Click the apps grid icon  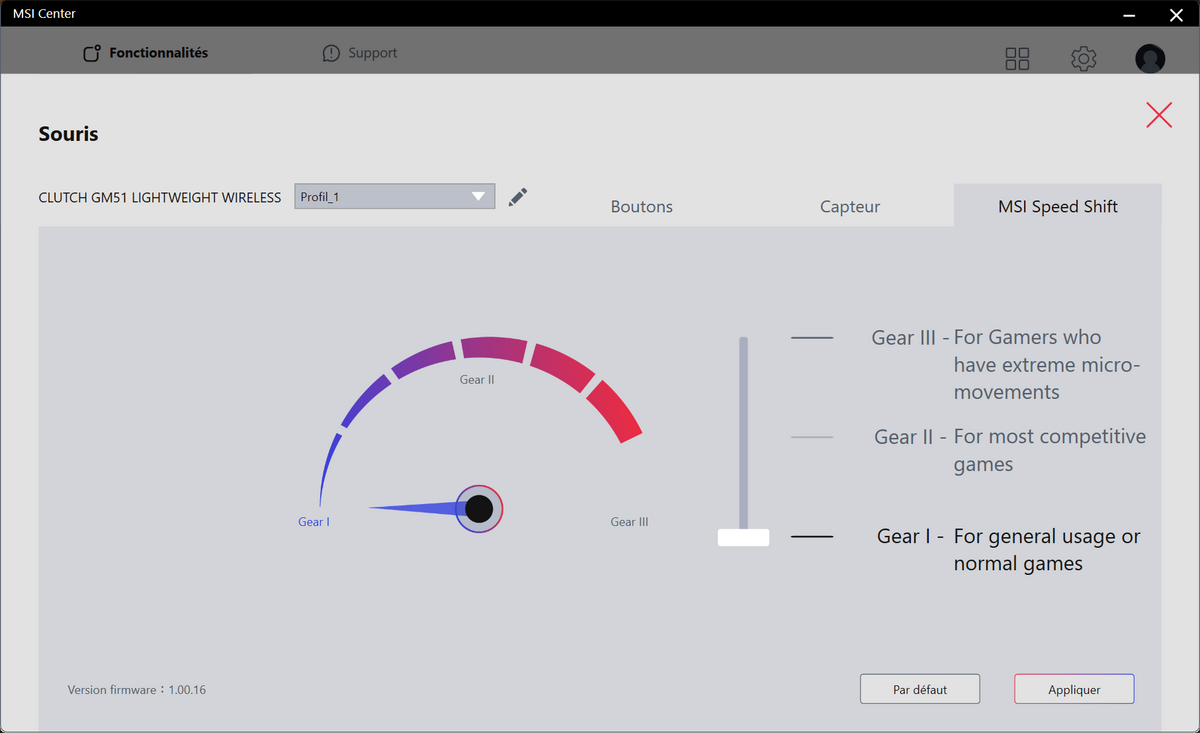[x=1017, y=59]
